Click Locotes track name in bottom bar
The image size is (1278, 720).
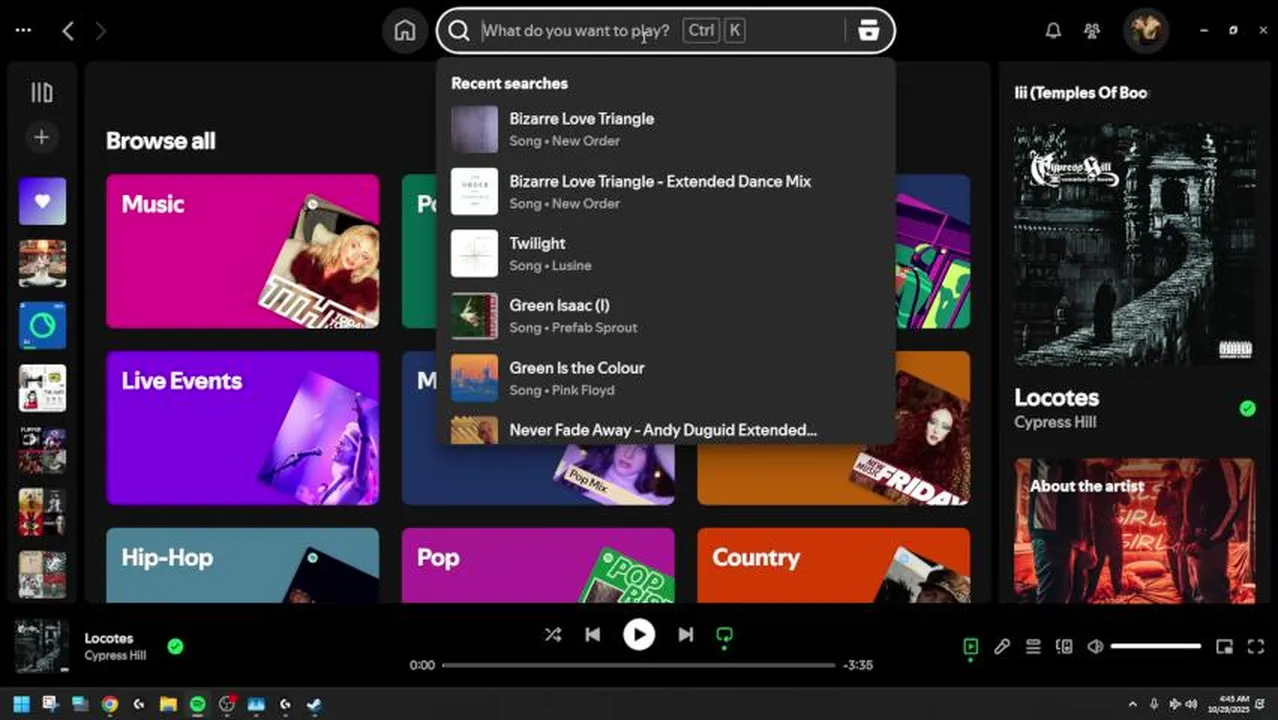(109, 638)
